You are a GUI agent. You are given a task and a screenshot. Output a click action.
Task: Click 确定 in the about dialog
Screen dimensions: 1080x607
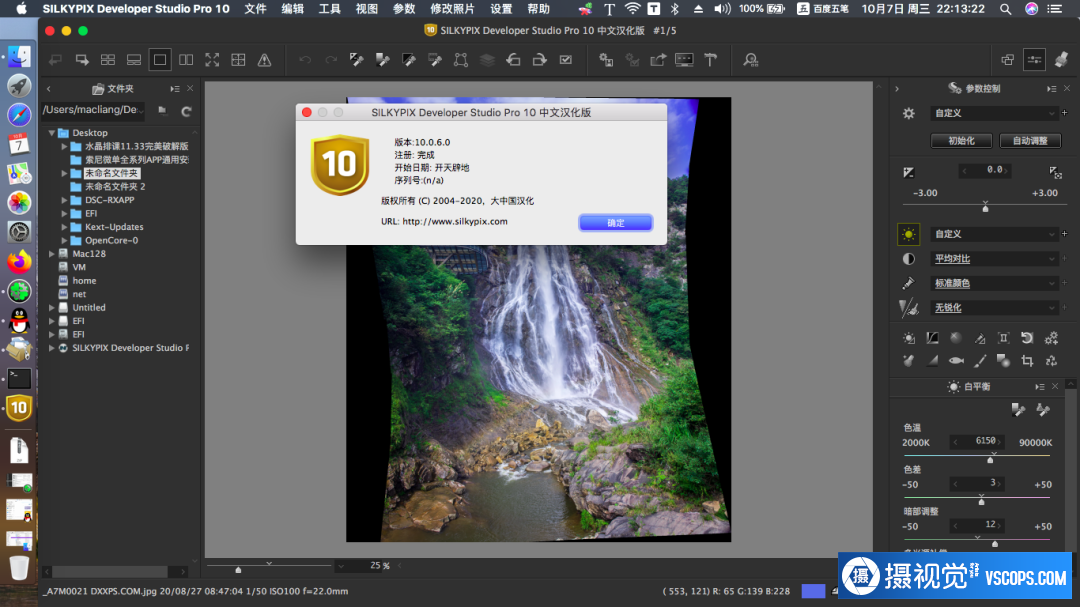click(x=616, y=223)
